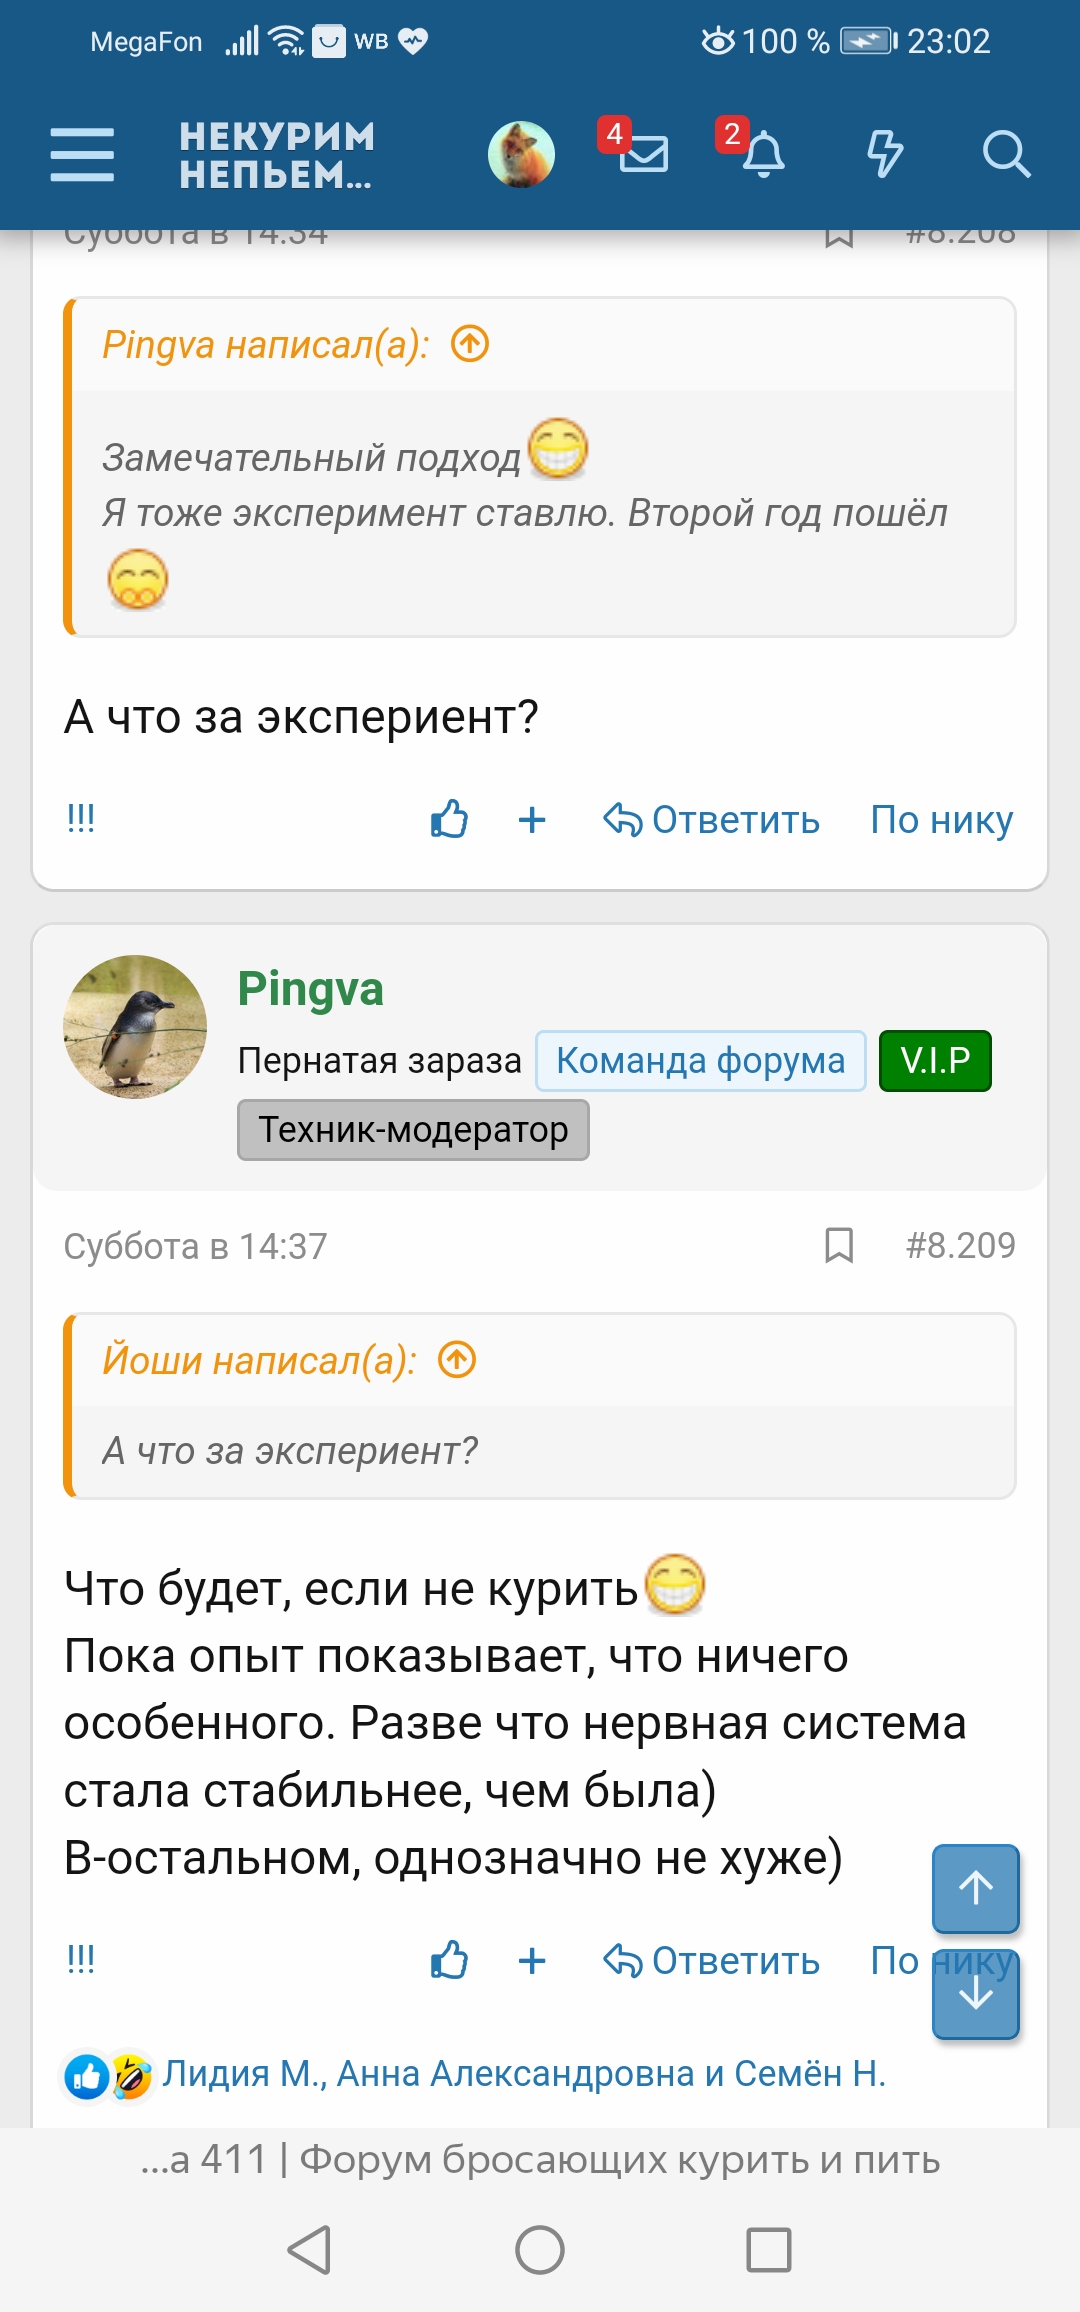The height and width of the screenshot is (2312, 1080).
Task: Open Pingva's penguin avatar profile
Action: 135,1027
